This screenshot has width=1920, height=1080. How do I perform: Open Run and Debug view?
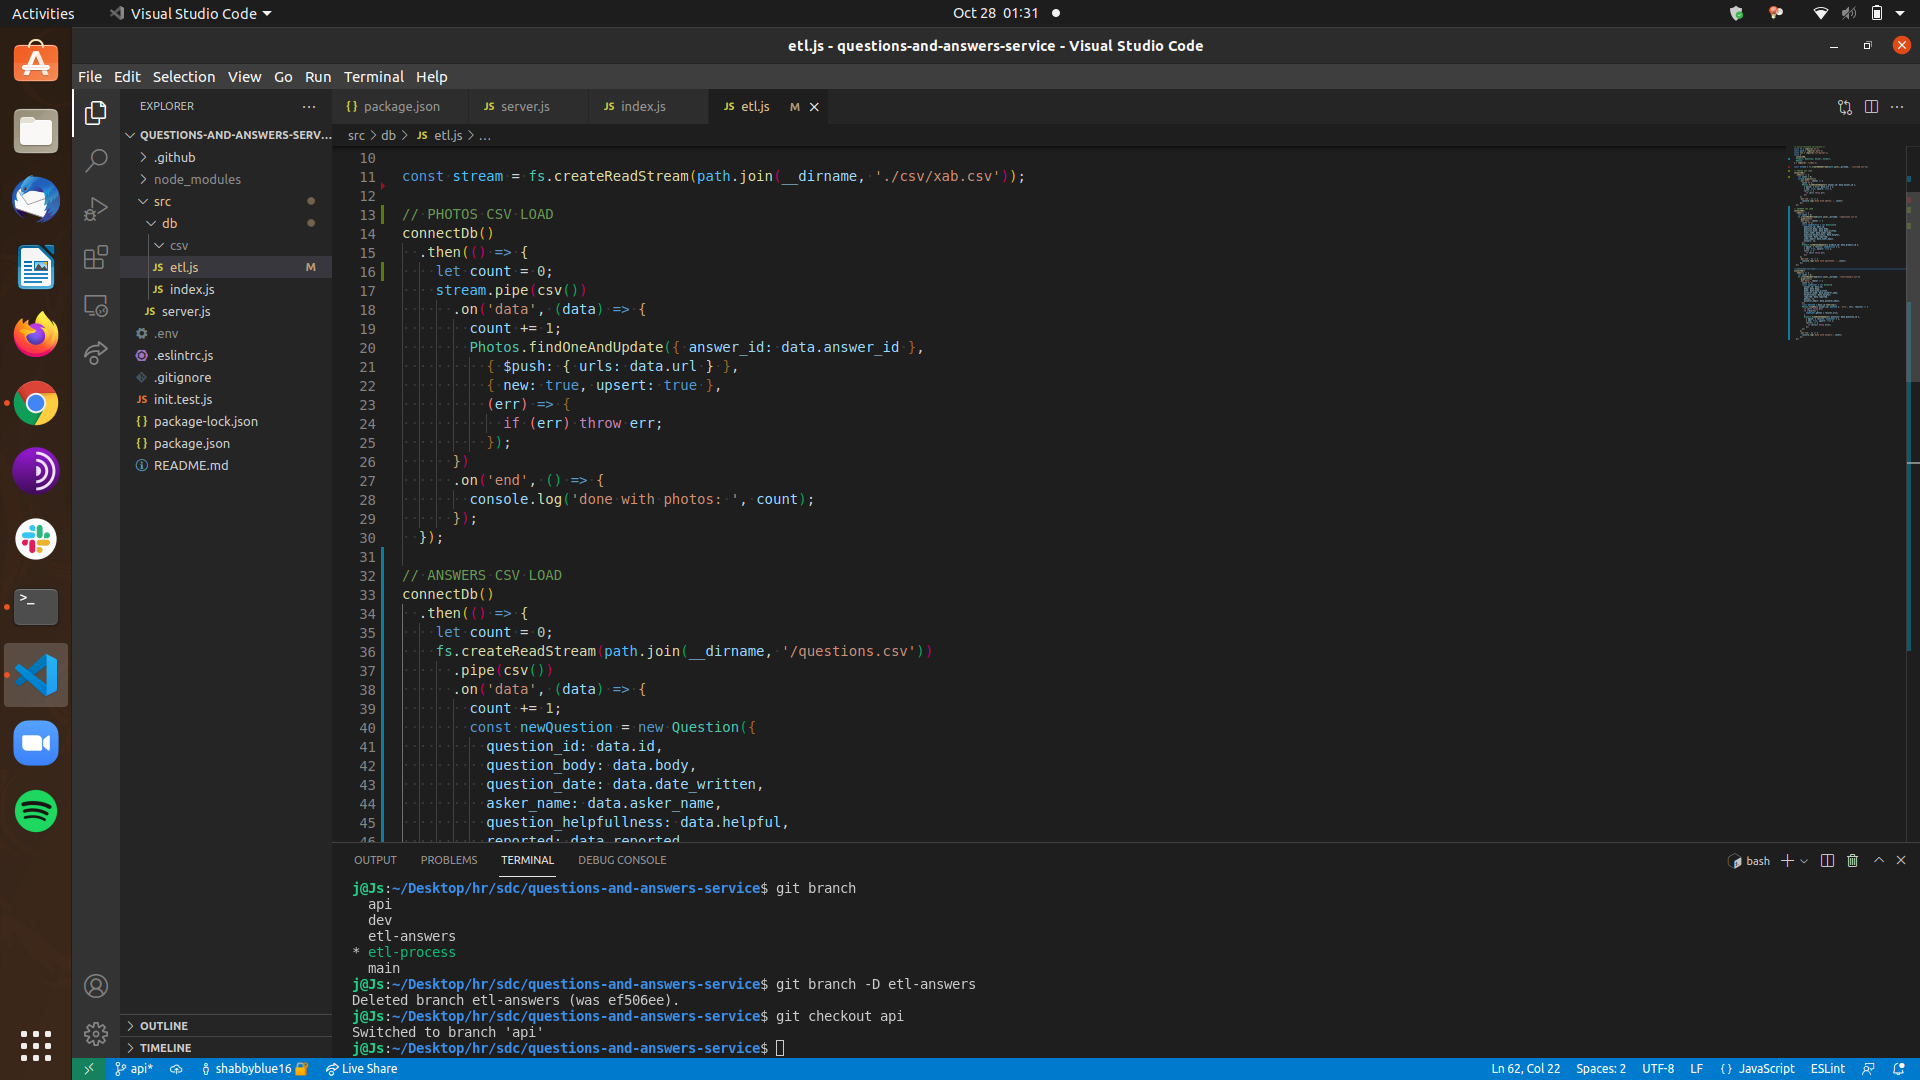(x=96, y=208)
